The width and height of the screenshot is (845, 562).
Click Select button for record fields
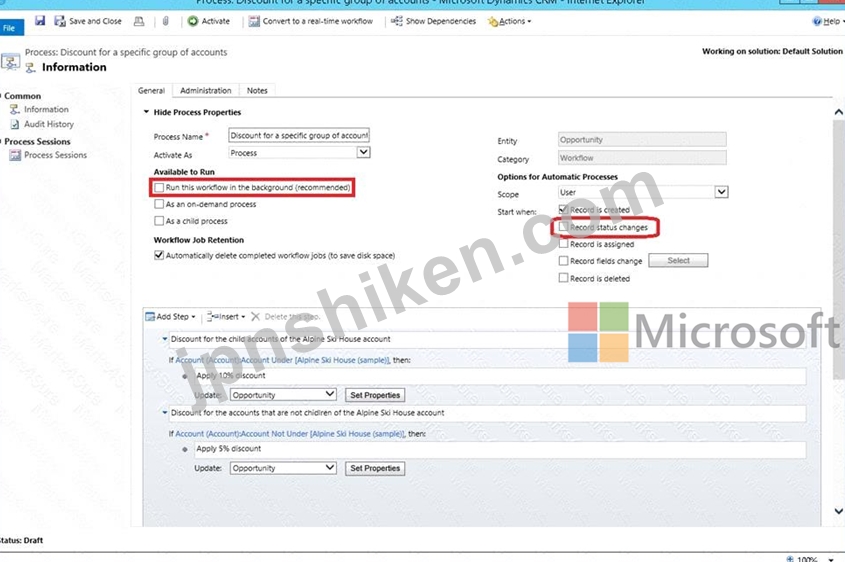[678, 261]
